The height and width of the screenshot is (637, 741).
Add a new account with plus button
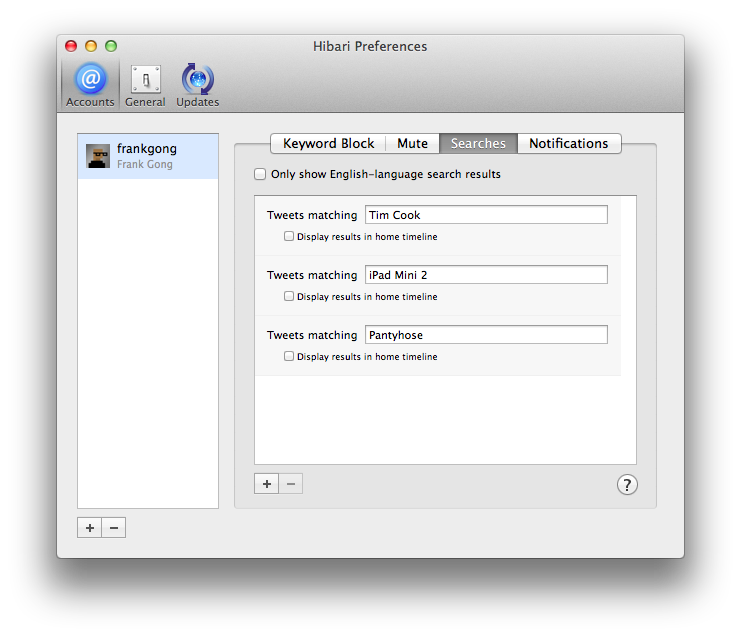coord(89,528)
